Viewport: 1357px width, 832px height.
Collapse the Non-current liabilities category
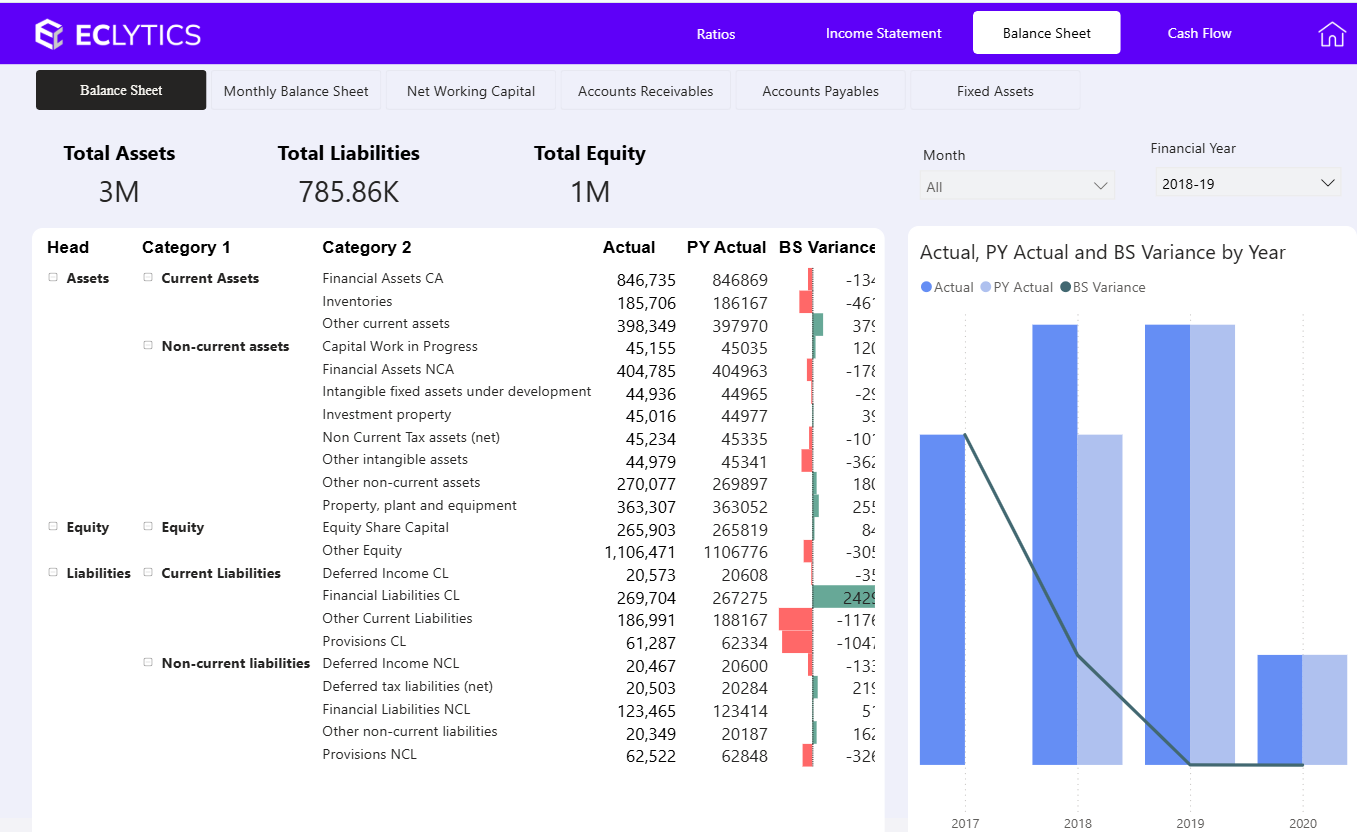(148, 663)
